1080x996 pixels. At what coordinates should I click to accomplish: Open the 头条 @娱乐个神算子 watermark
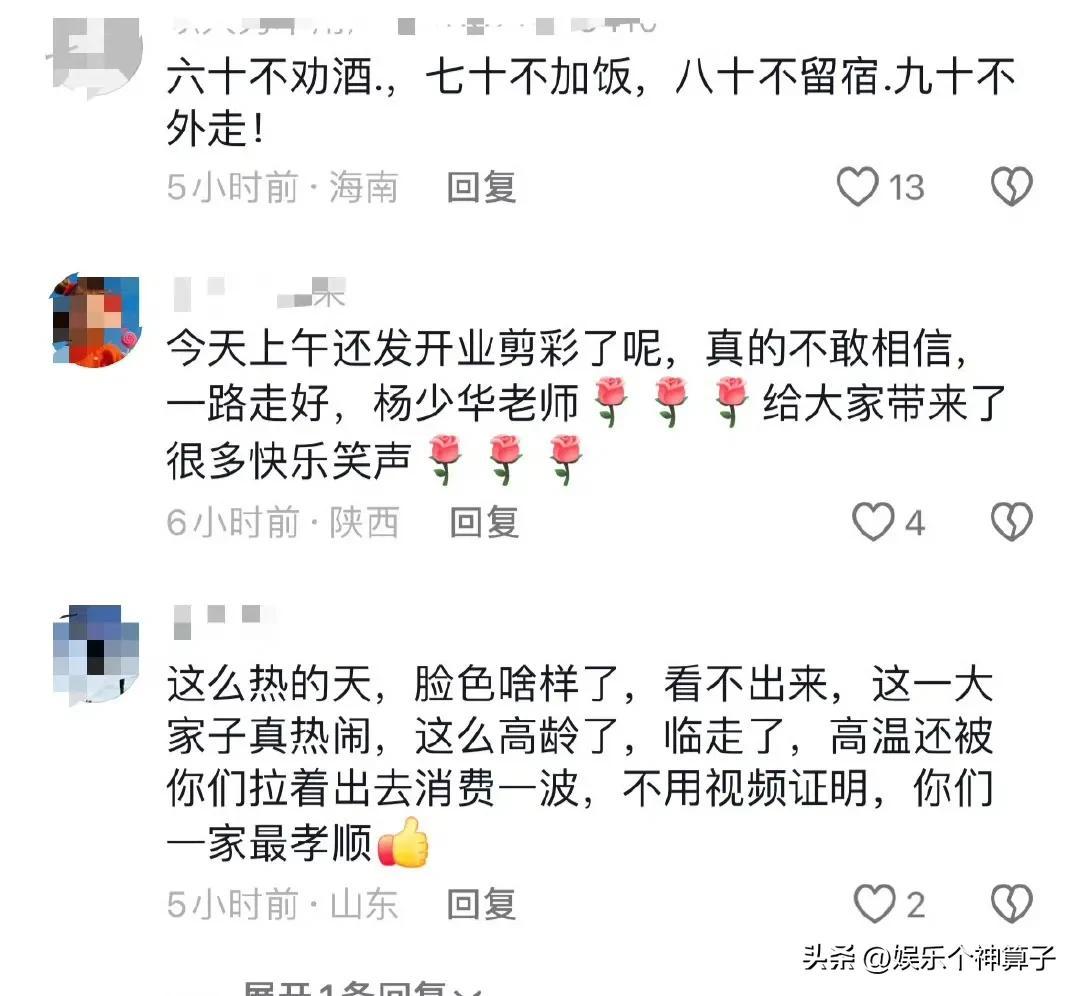point(929,957)
